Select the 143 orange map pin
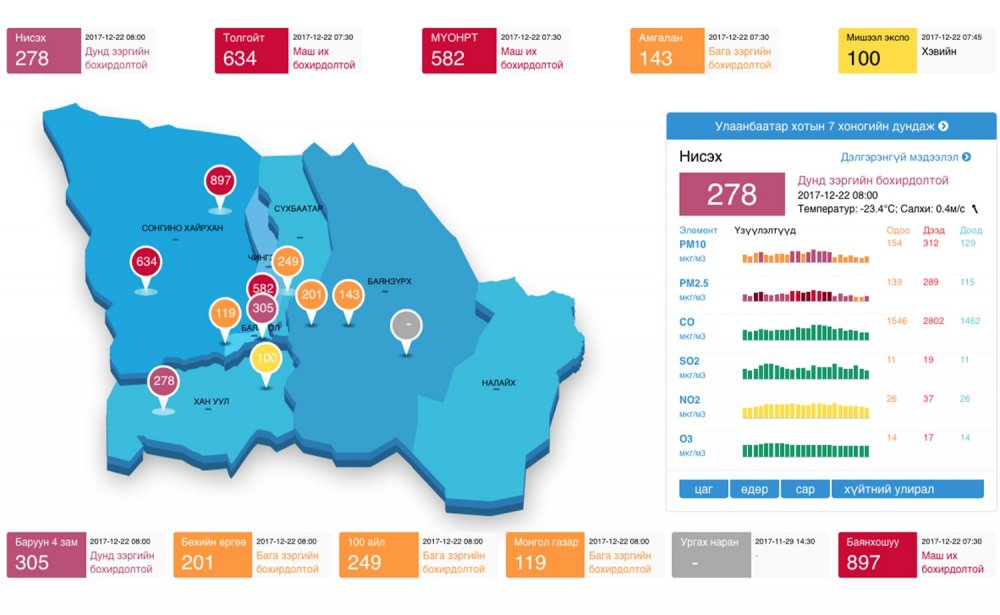Screen dimensions: 1000x615 [348, 295]
